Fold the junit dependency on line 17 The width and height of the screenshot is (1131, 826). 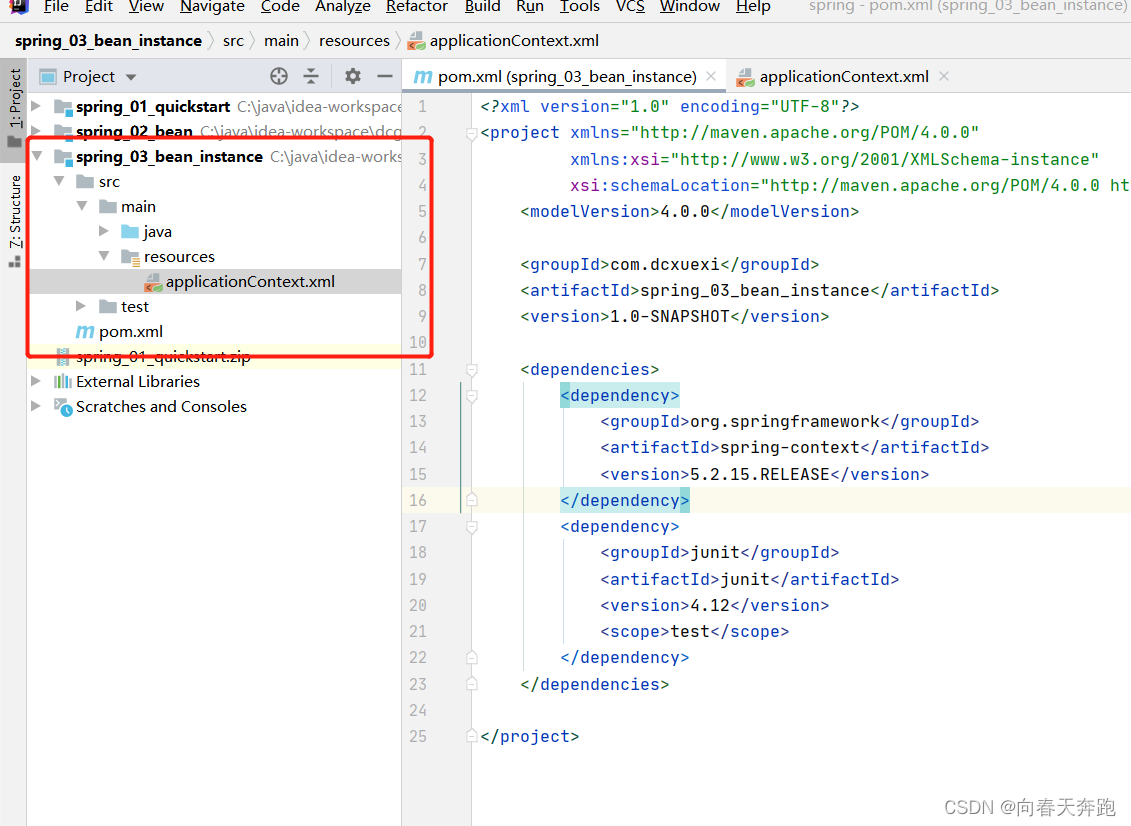[x=471, y=527]
